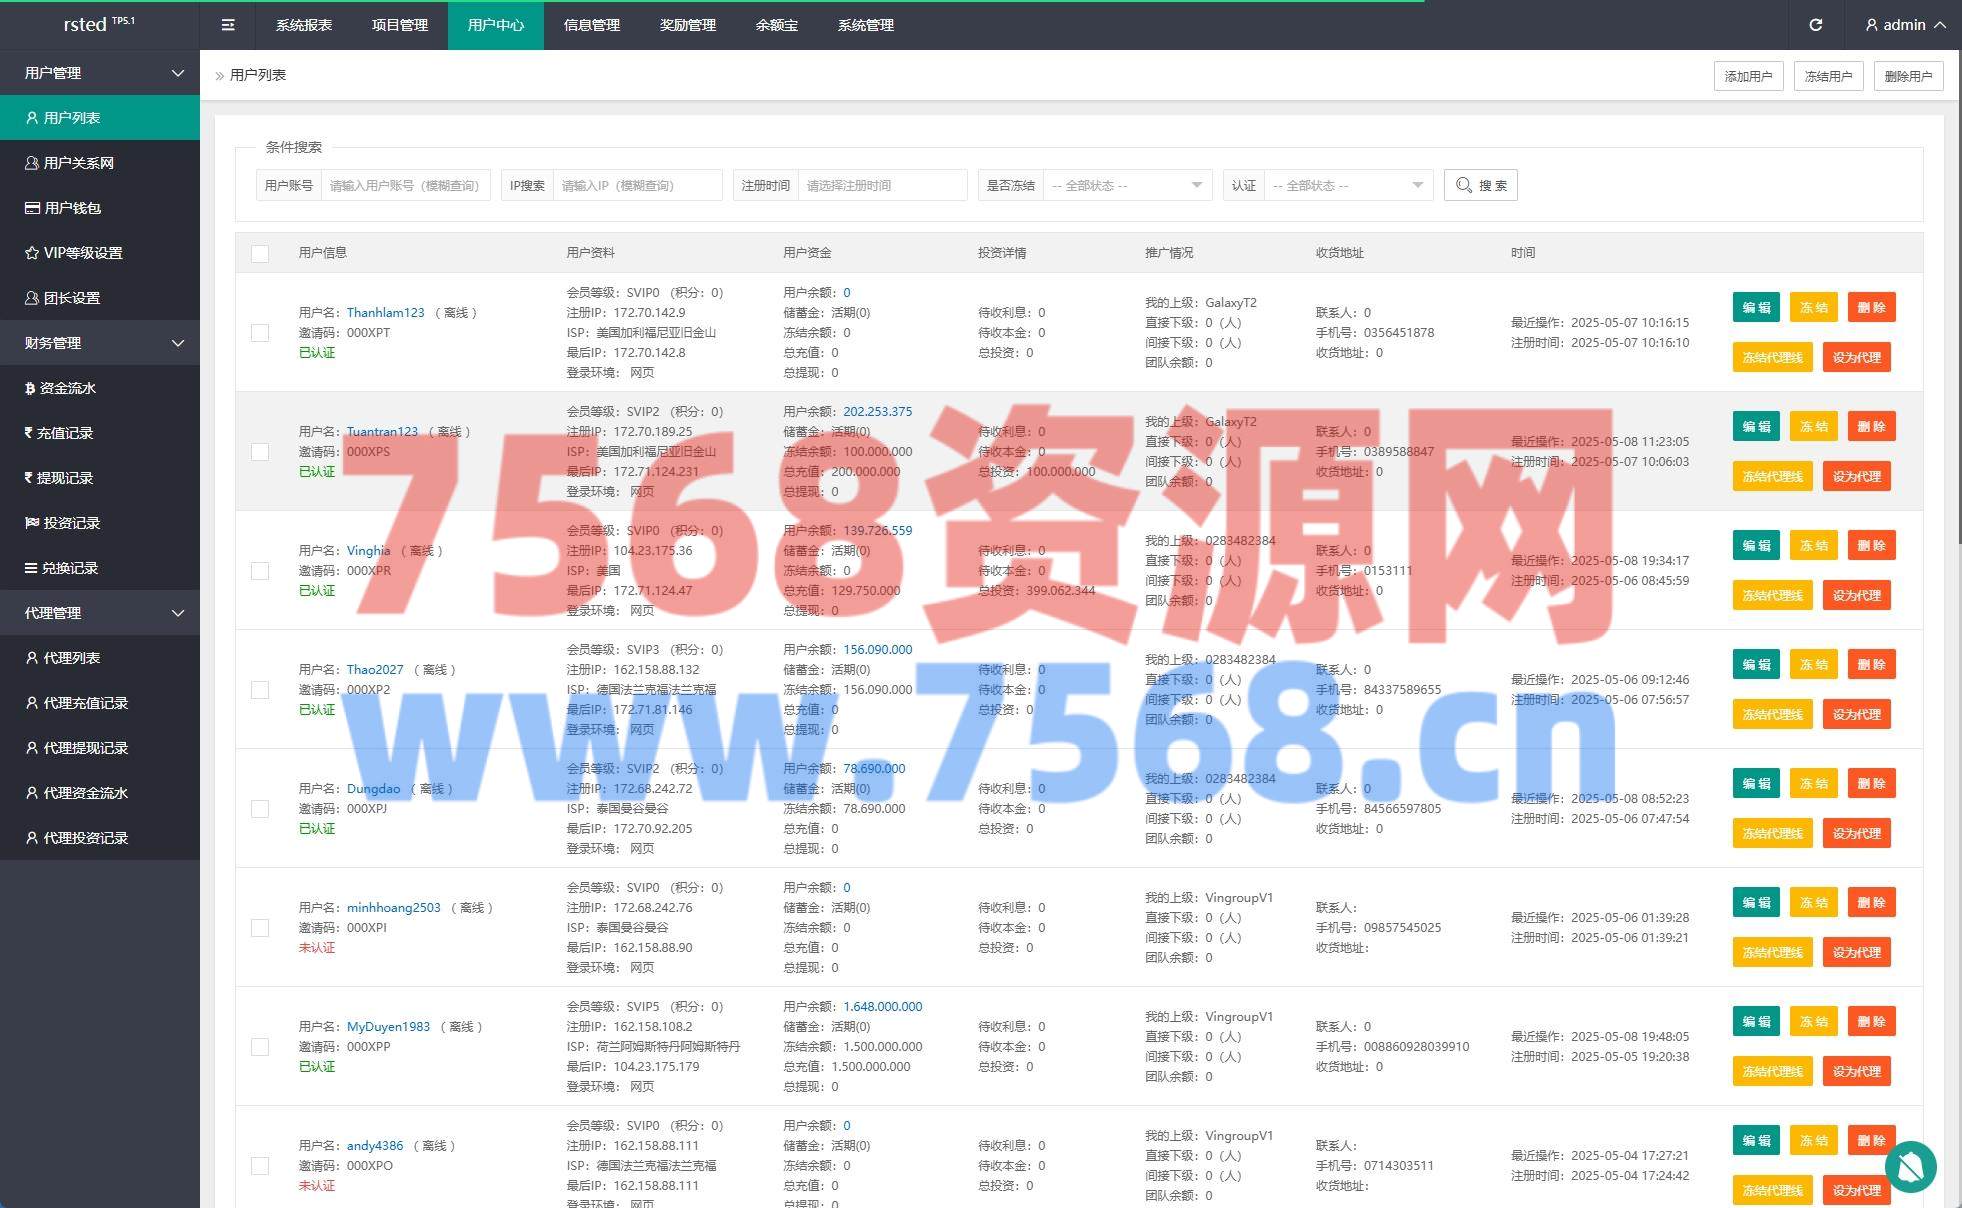Screen dimensions: 1962x1208
Task: Open the 是否冻结 status dropdown
Action: click(1126, 185)
